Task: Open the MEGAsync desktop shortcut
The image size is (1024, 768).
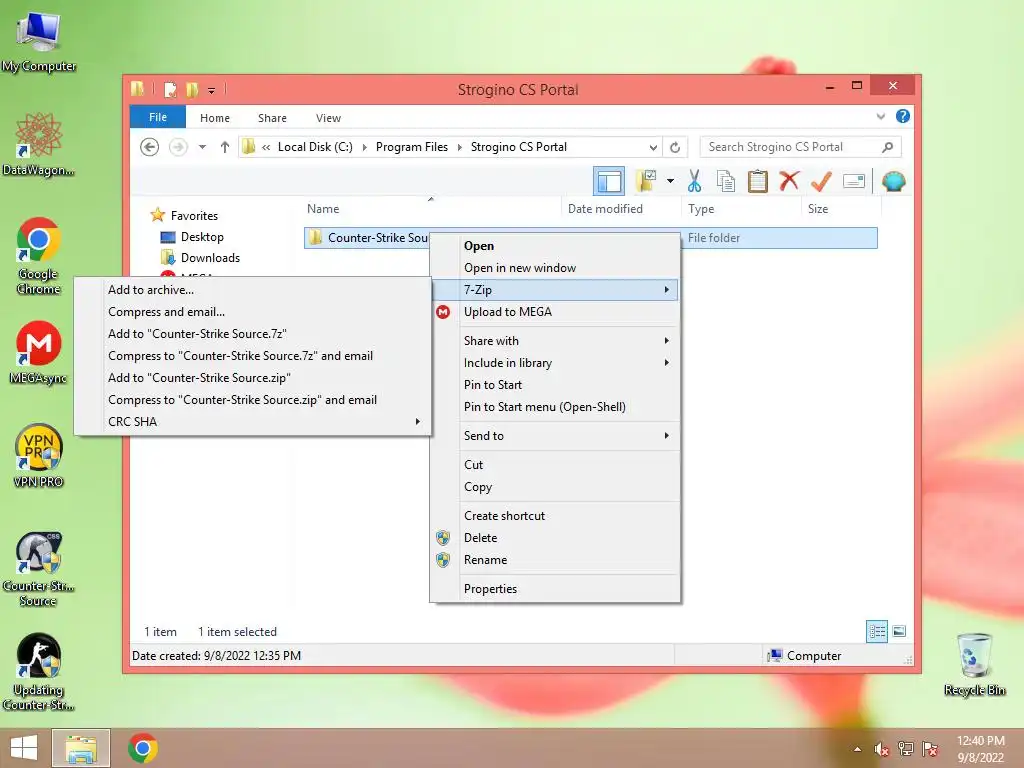Action: (x=38, y=353)
